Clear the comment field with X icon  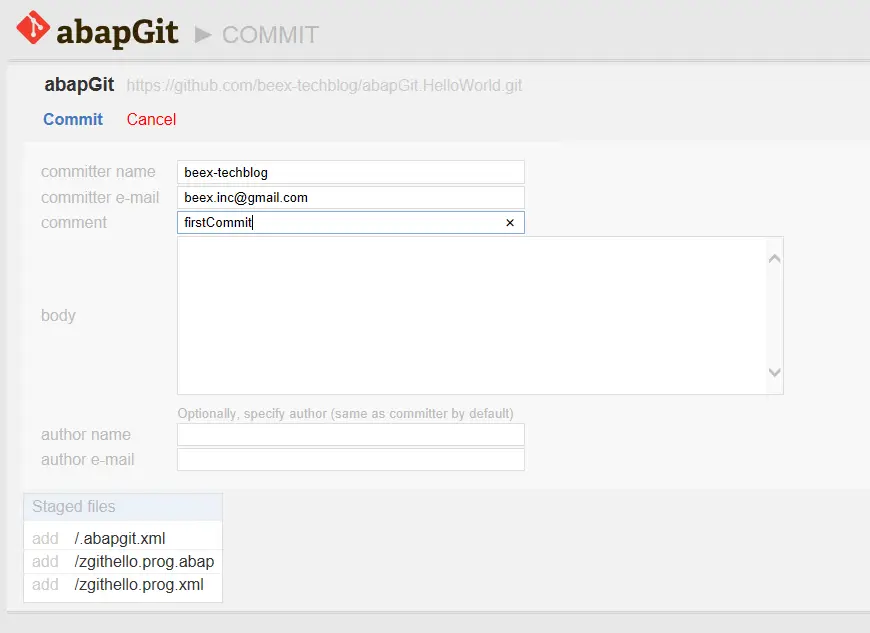click(x=510, y=222)
